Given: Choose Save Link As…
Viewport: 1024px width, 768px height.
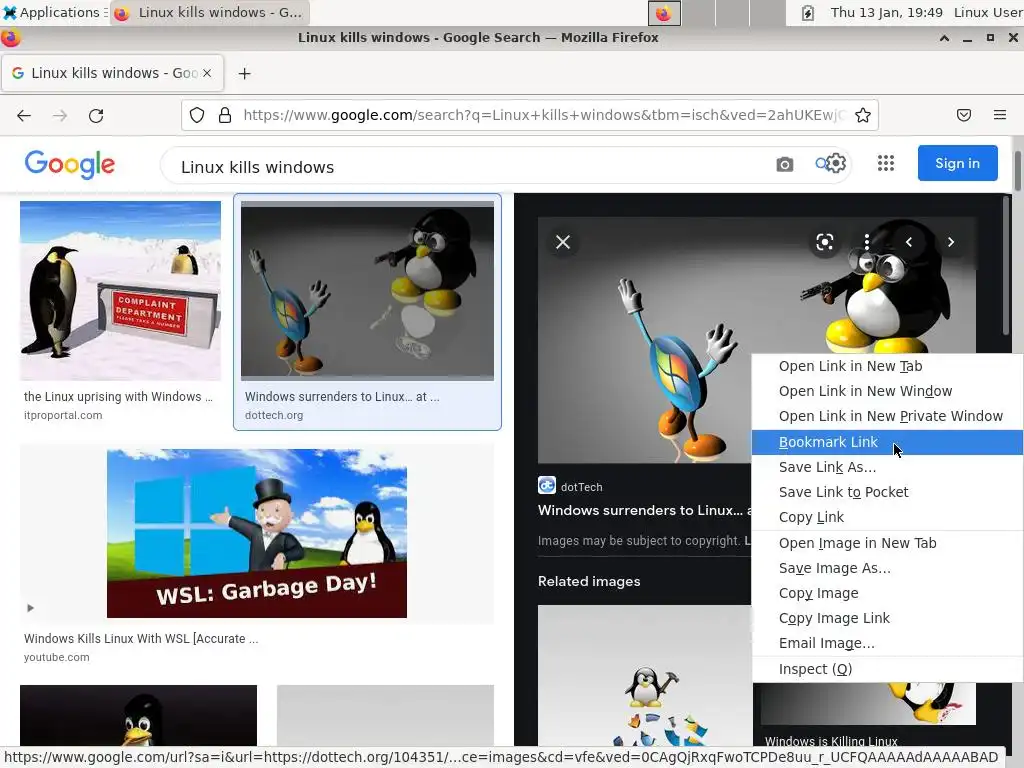Looking at the screenshot, I should point(887,468).
